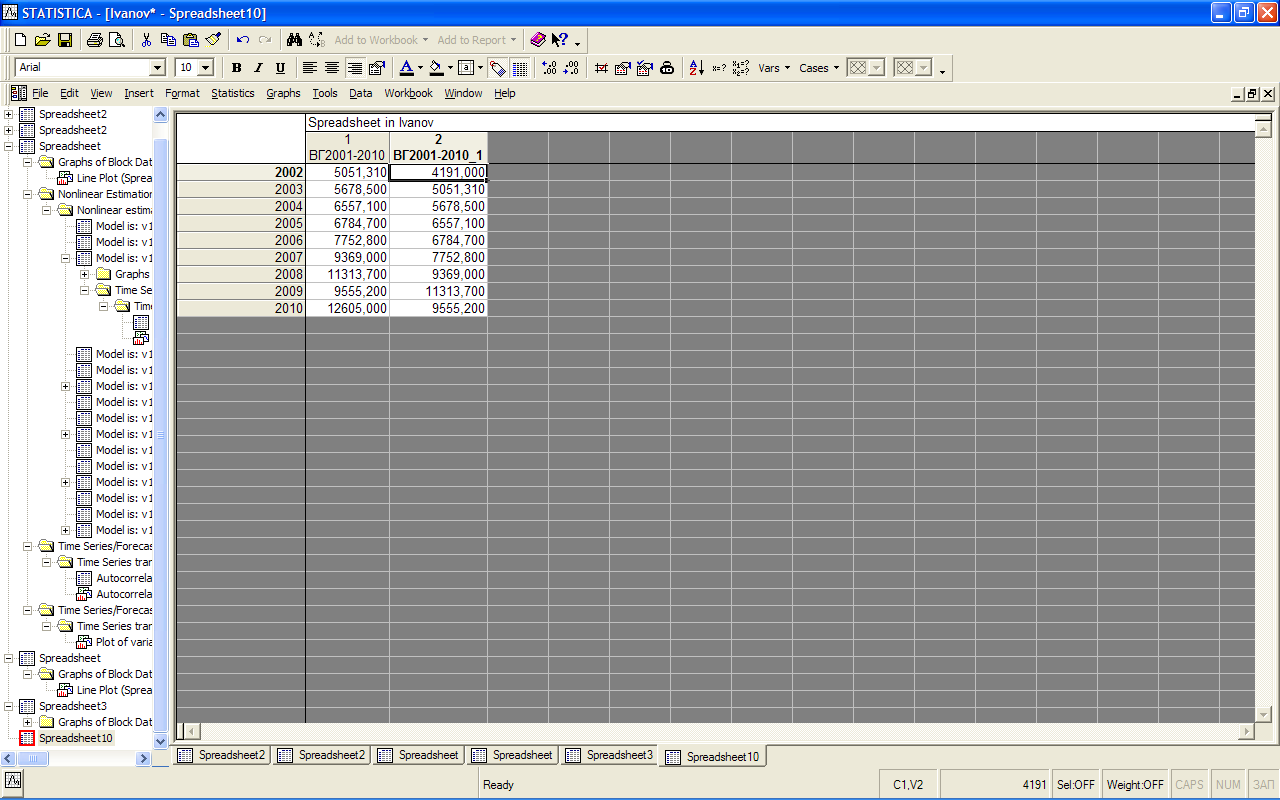The width and height of the screenshot is (1280, 800).
Task: Click the workbook tree vertical scrollbar
Action: pyautogui.click(x=161, y=427)
